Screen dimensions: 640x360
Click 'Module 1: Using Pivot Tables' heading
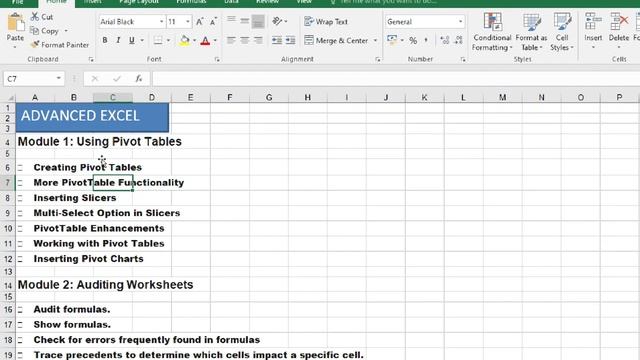coord(100,141)
